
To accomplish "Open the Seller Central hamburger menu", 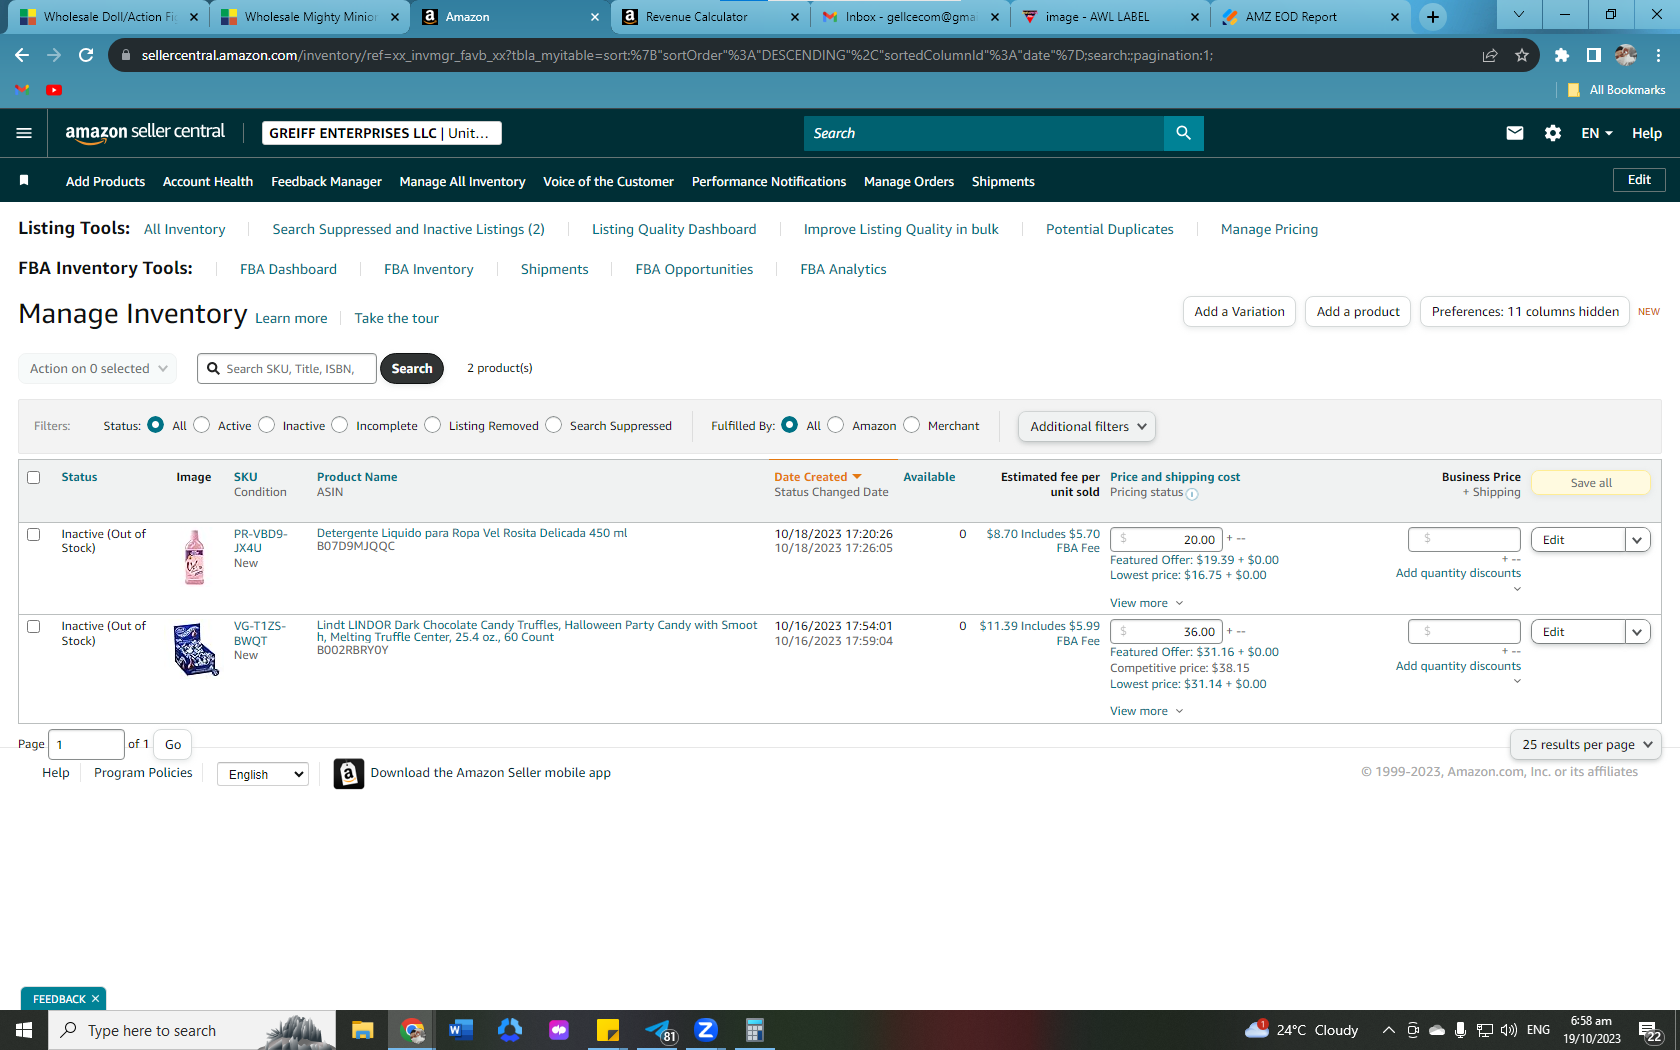I will coord(24,133).
